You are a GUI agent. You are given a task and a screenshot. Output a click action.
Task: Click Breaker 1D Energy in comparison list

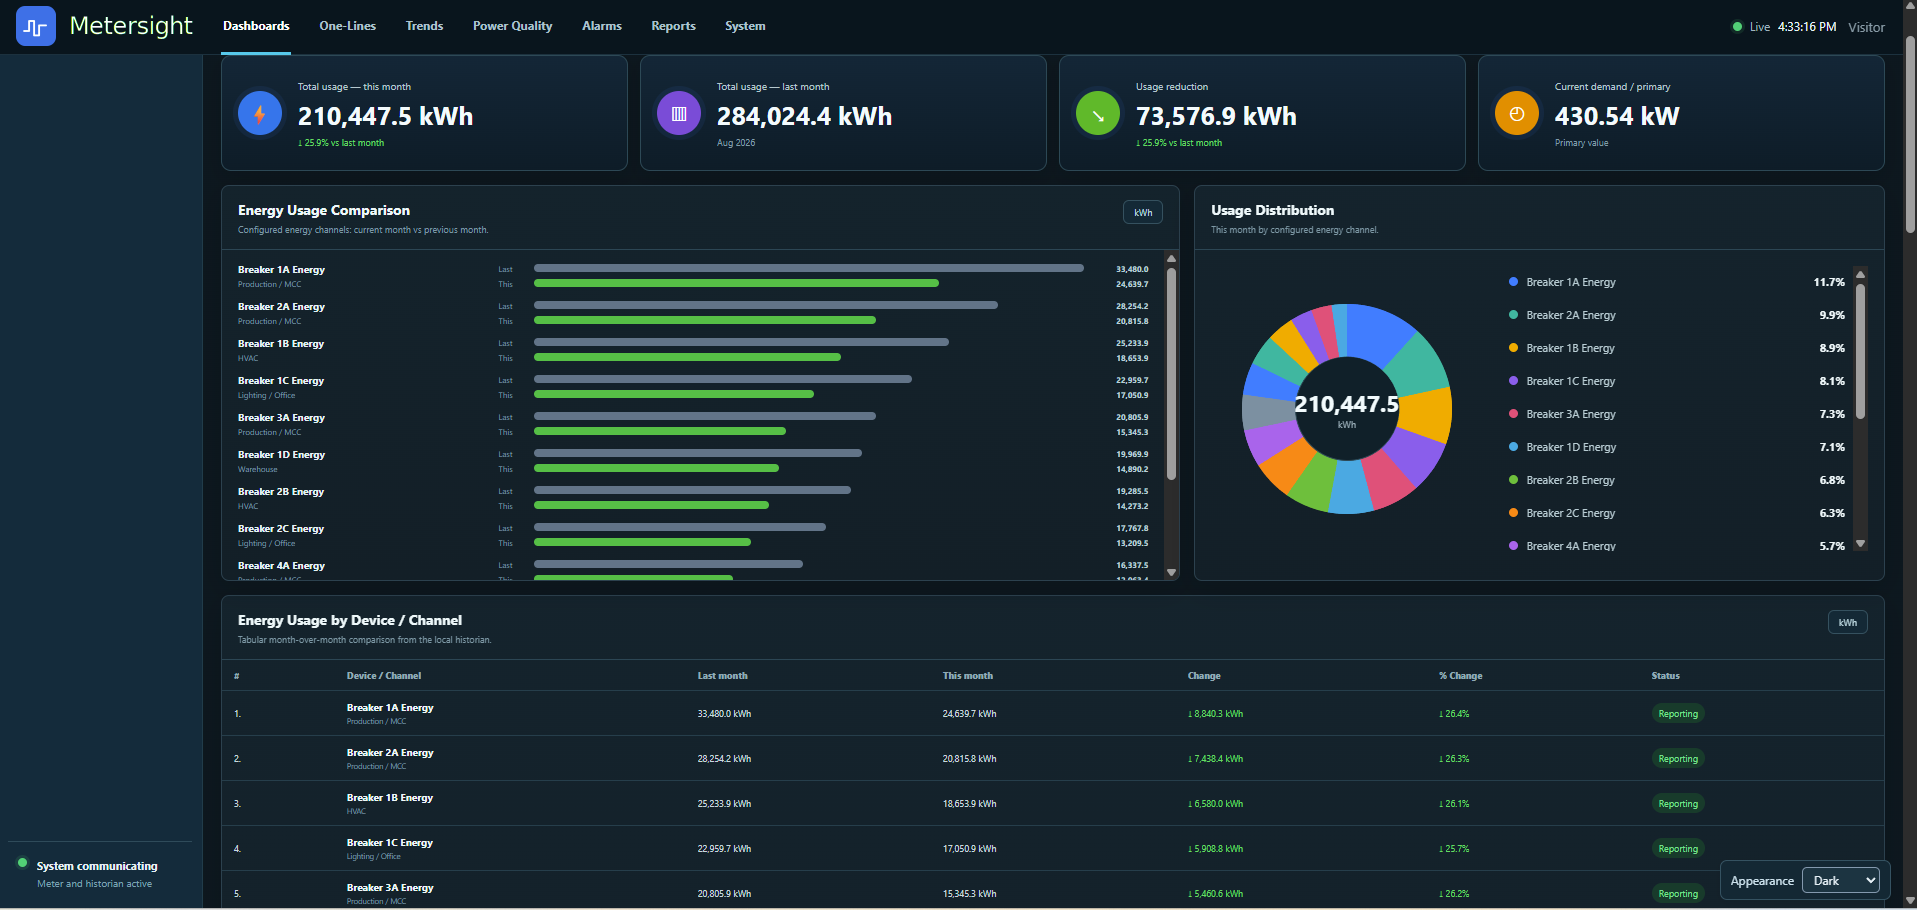(x=281, y=455)
